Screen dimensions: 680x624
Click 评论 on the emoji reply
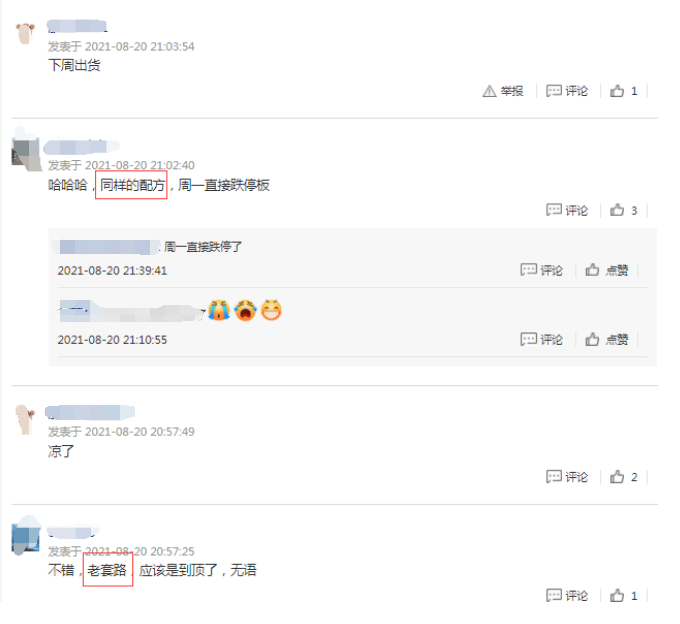[542, 339]
